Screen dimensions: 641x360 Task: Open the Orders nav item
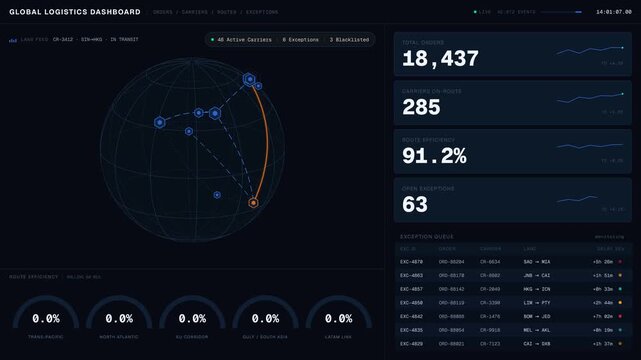pyautogui.click(x=163, y=12)
